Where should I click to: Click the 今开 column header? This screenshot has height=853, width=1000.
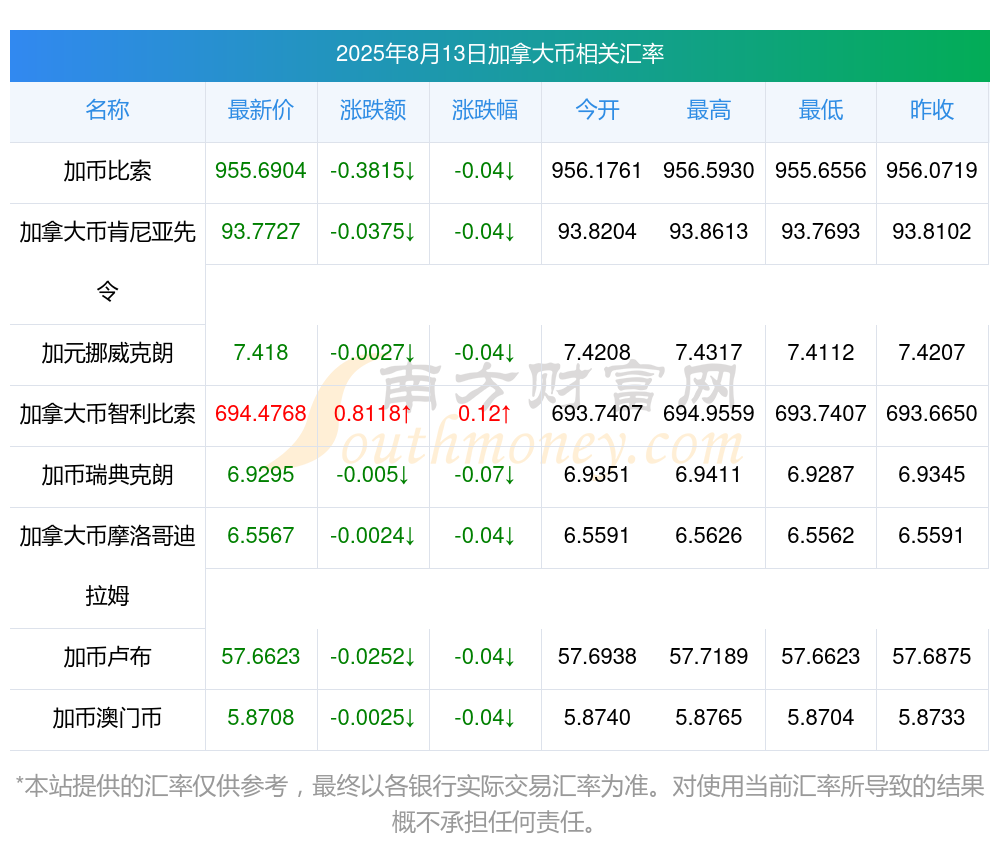[597, 110]
